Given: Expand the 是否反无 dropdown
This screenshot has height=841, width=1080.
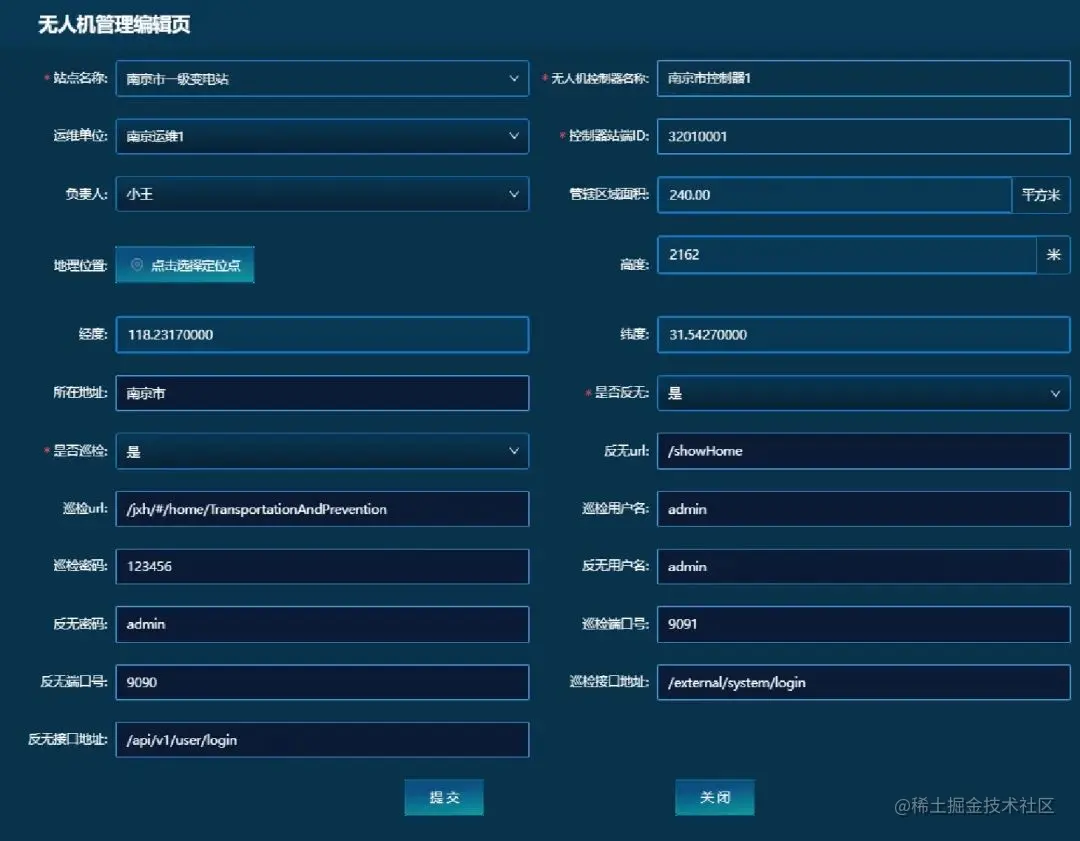Looking at the screenshot, I should pos(863,393).
